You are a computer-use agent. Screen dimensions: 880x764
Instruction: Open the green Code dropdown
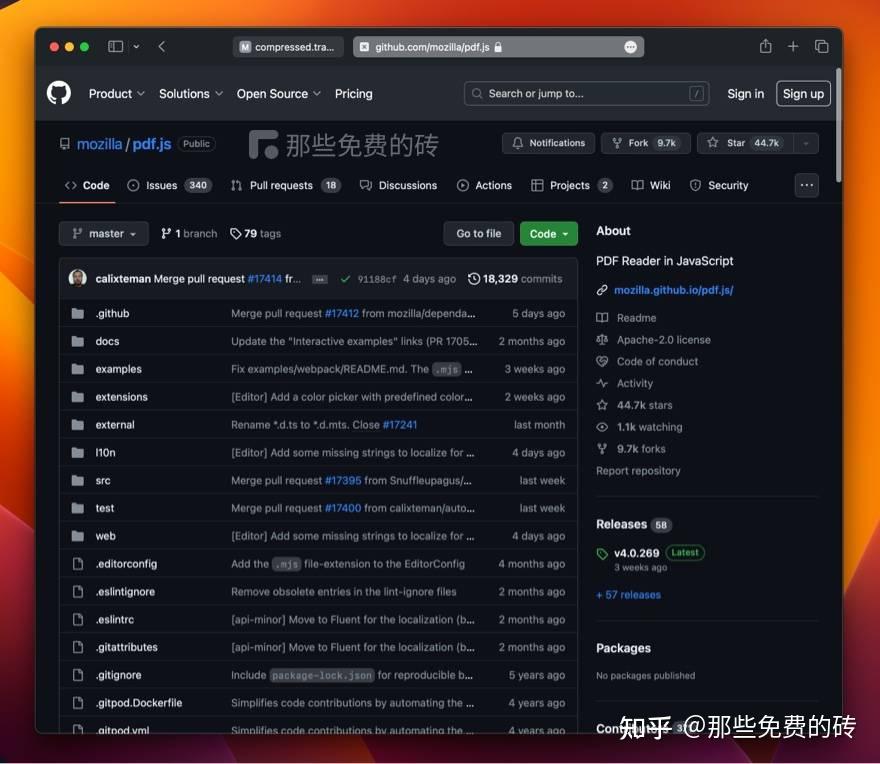tap(548, 233)
